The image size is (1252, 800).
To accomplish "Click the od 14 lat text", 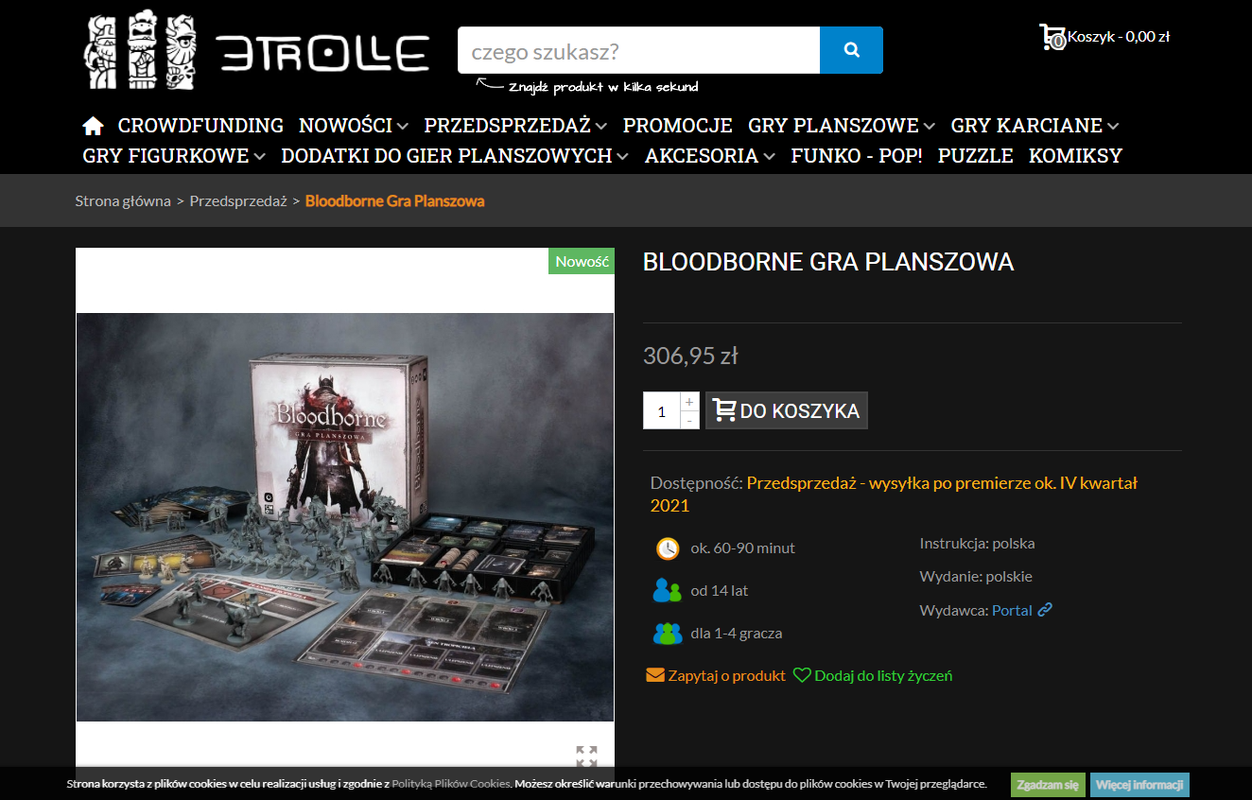I will click(x=720, y=591).
